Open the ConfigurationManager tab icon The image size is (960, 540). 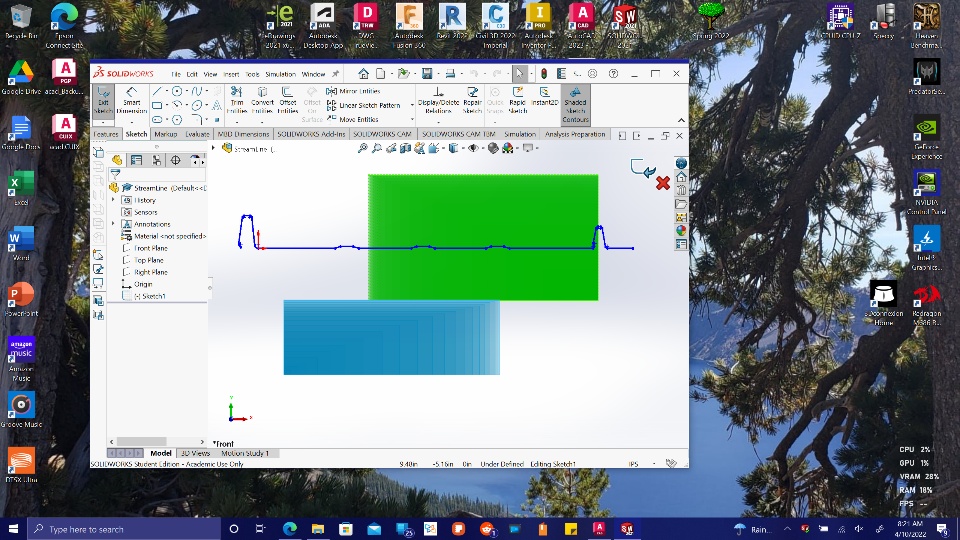(156, 160)
